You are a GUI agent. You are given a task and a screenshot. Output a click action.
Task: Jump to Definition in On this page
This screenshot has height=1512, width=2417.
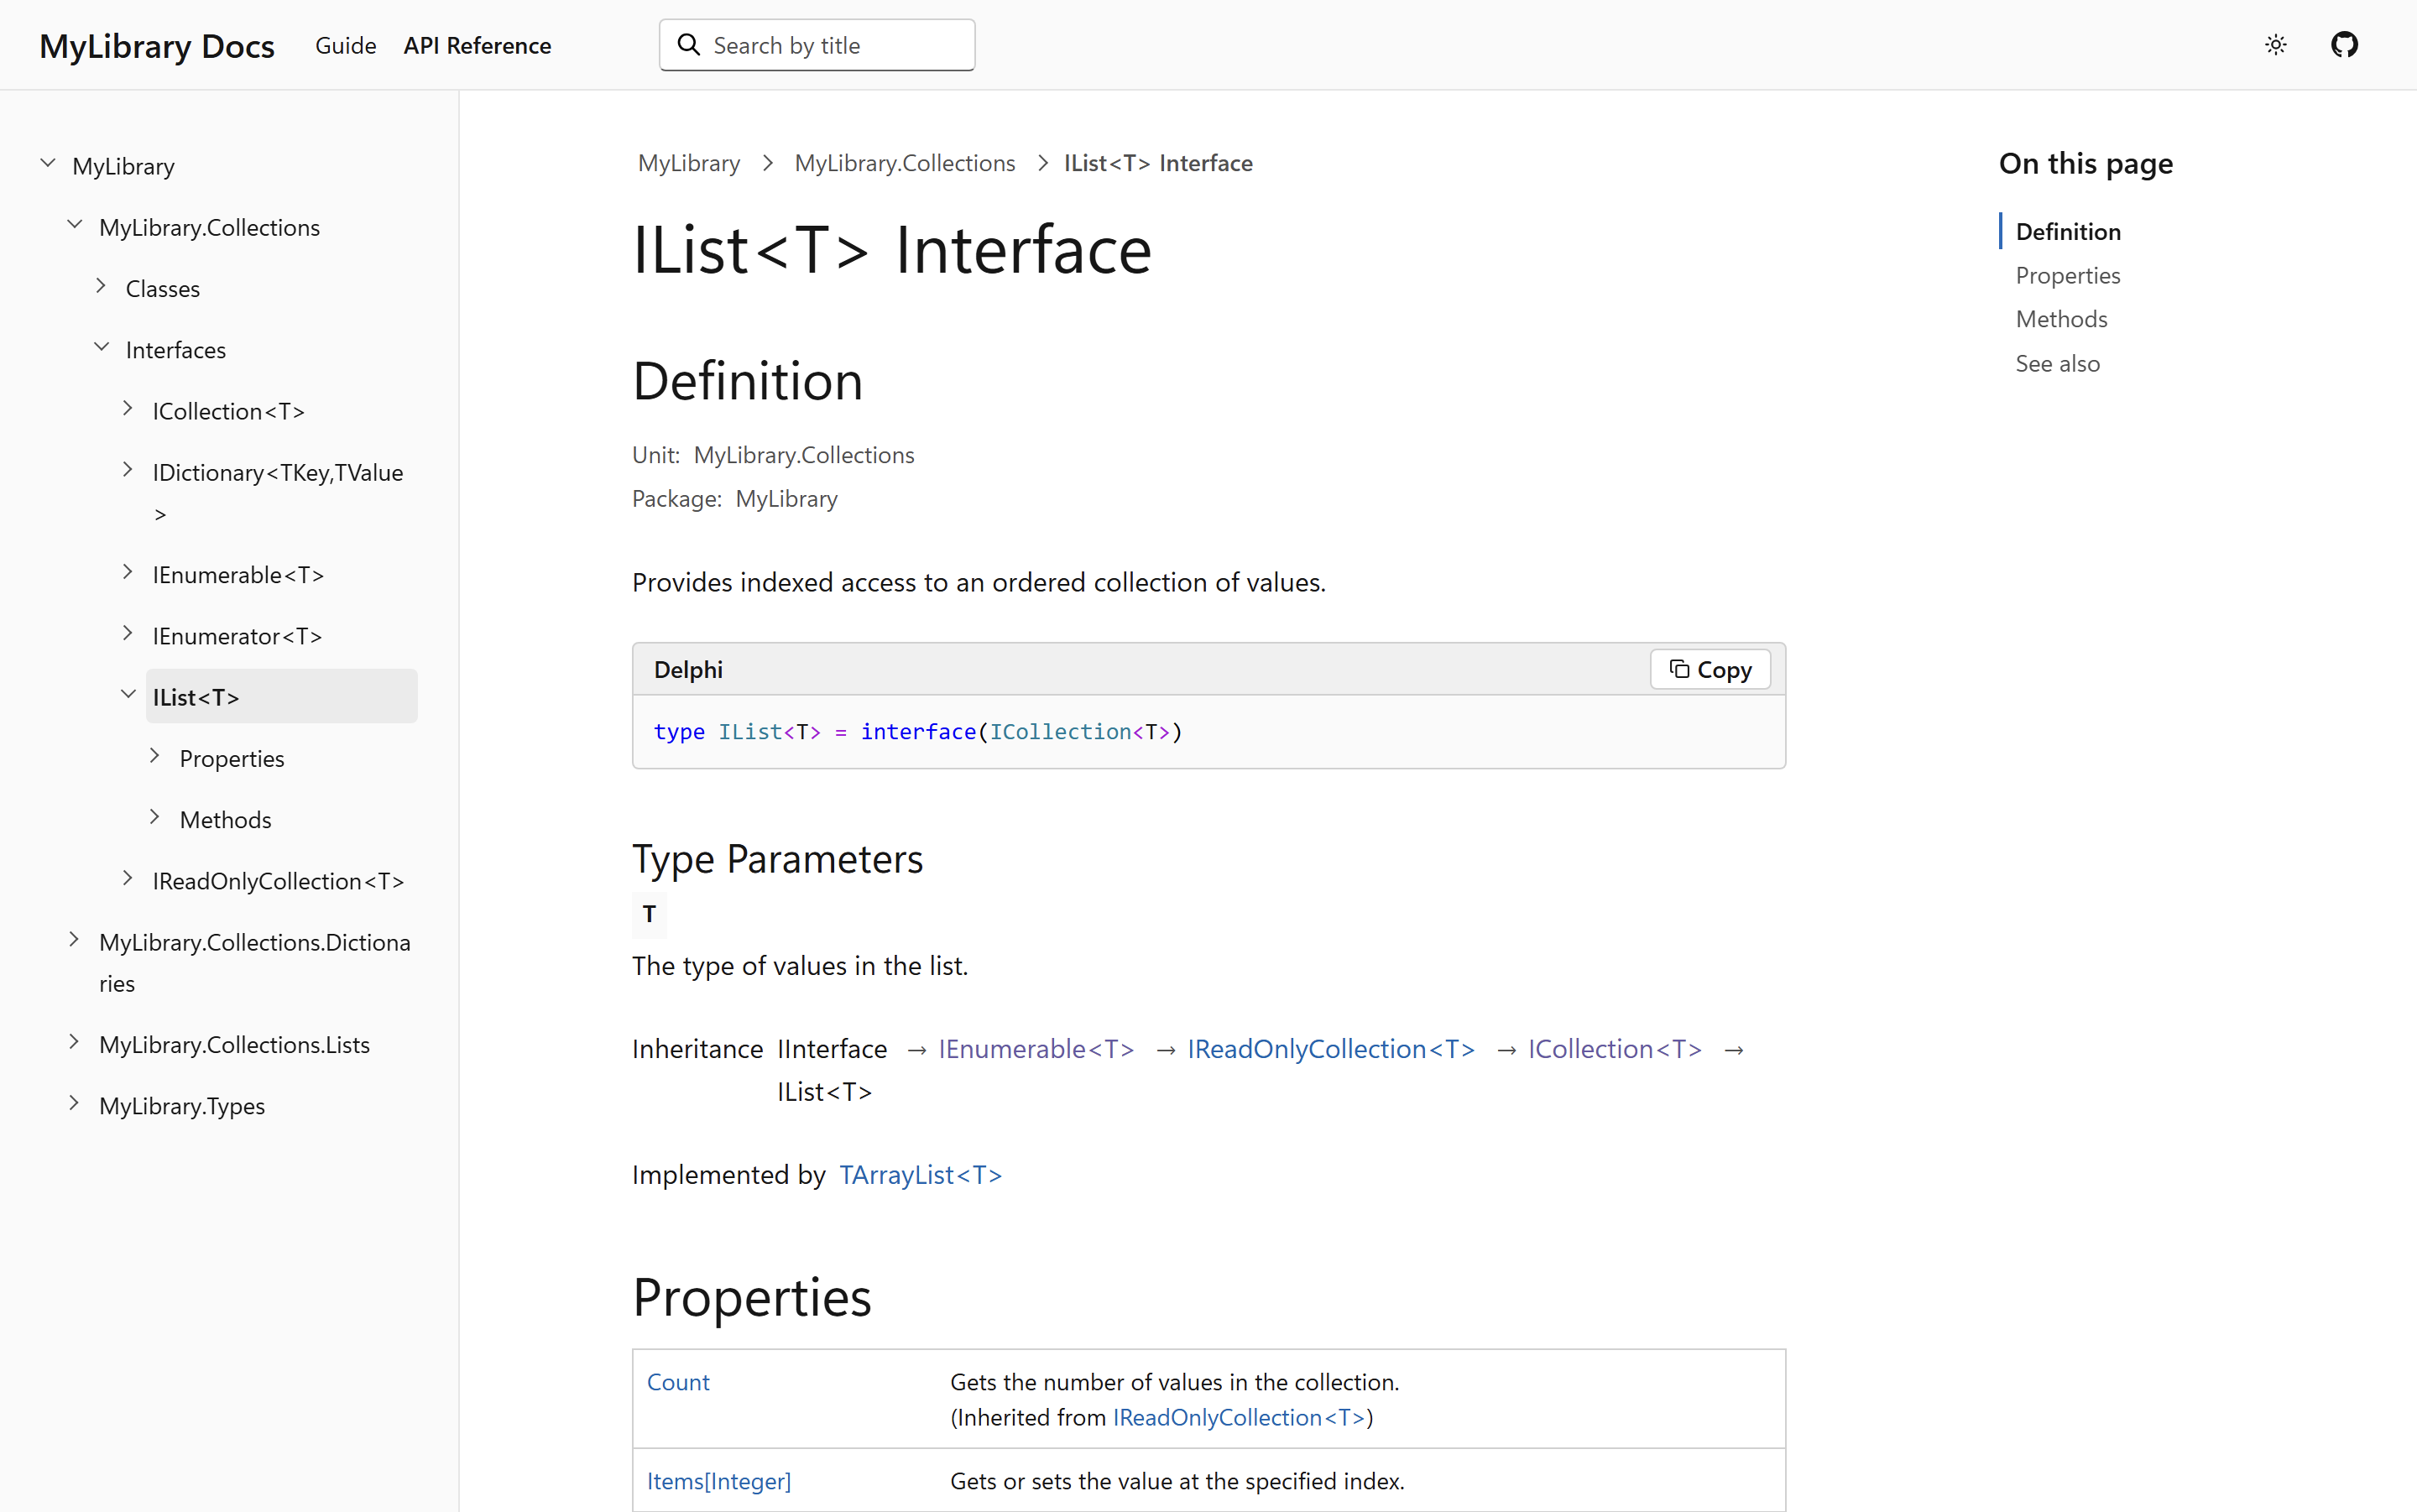pos(2068,231)
